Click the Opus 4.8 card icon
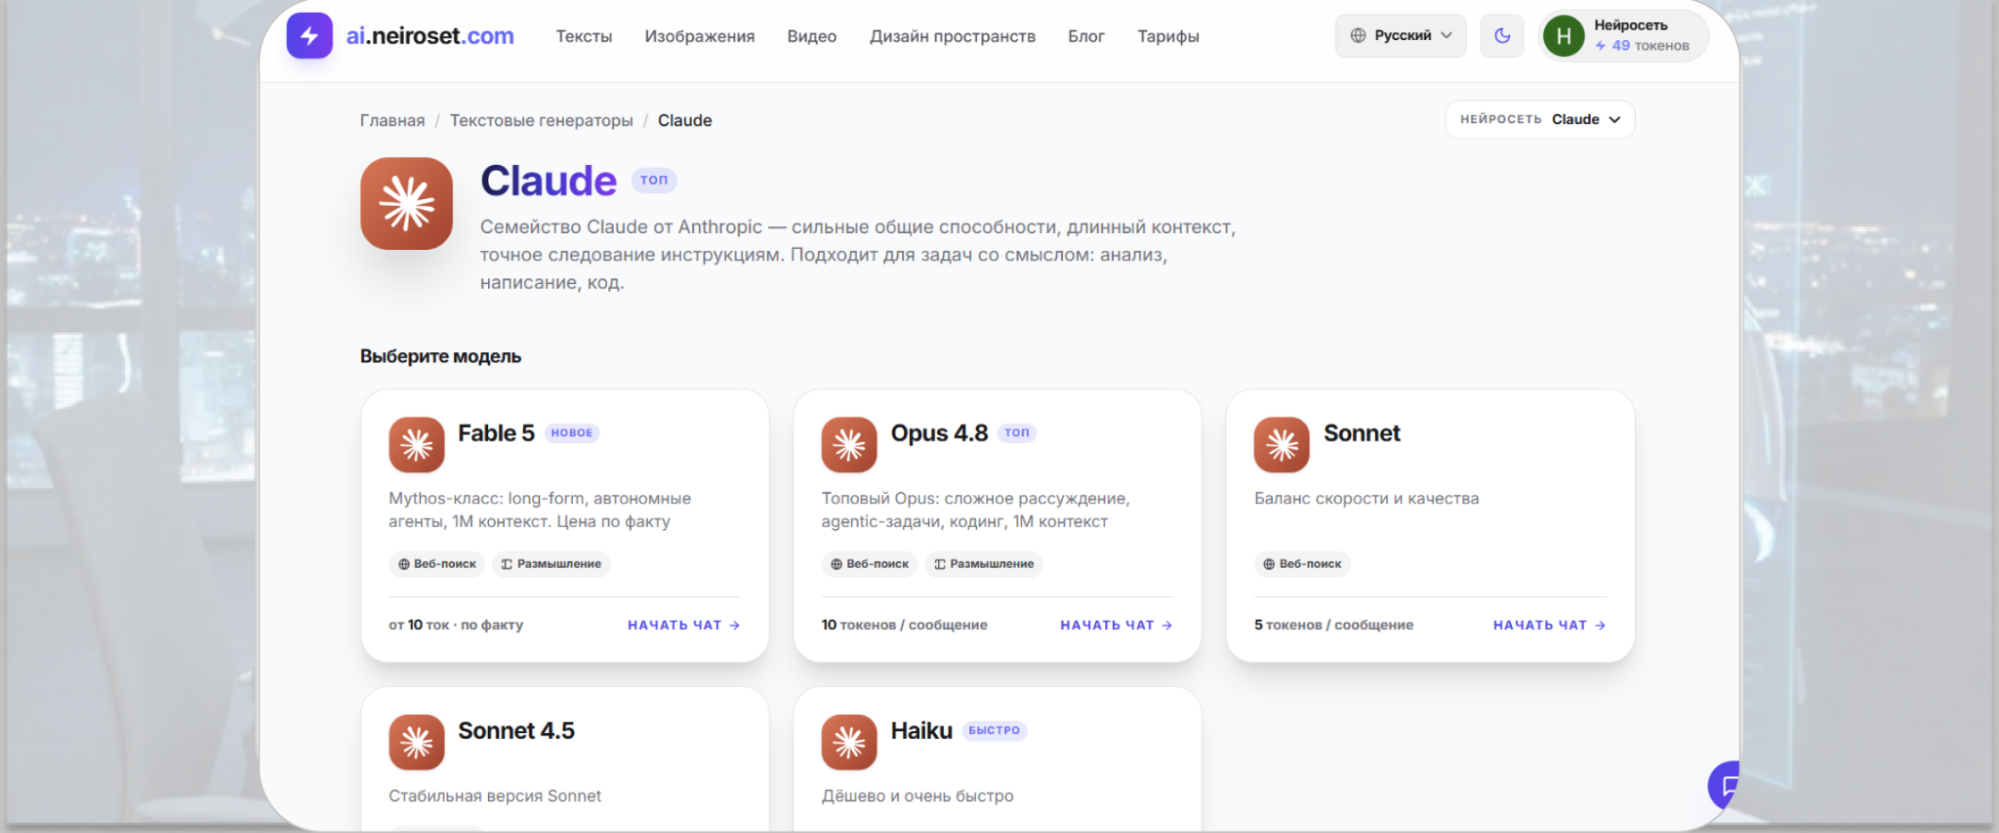Viewport: 1999px width, 833px height. pos(849,444)
